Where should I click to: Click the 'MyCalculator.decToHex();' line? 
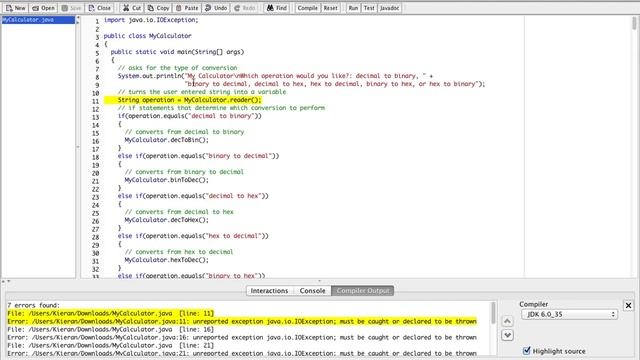tap(167, 220)
